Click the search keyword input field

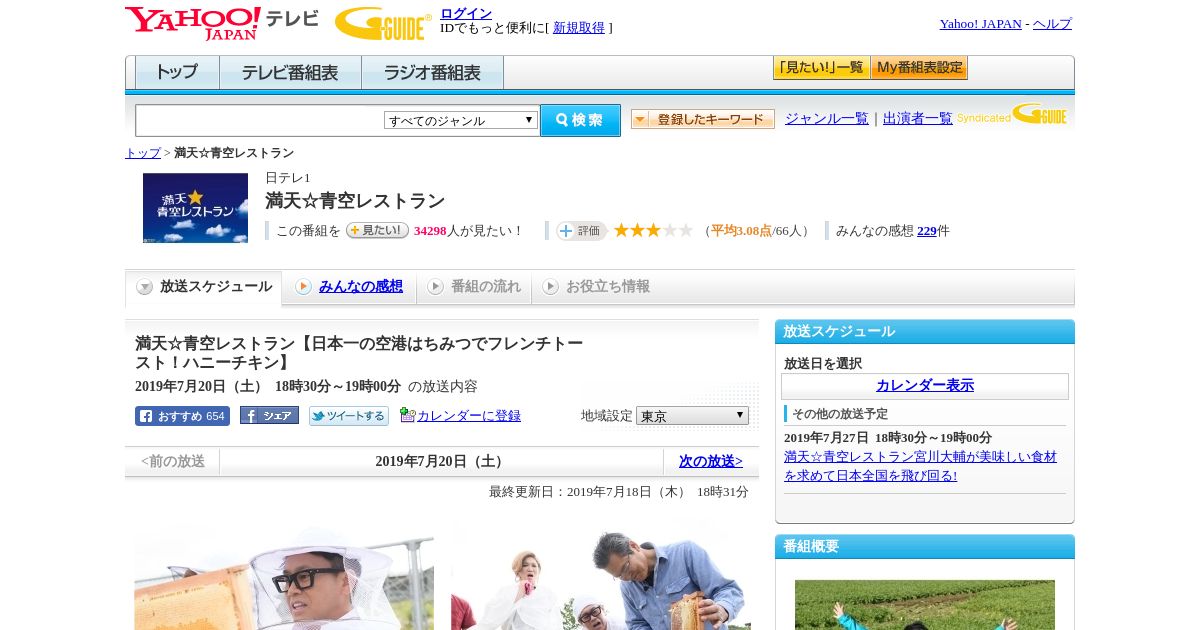tap(260, 120)
